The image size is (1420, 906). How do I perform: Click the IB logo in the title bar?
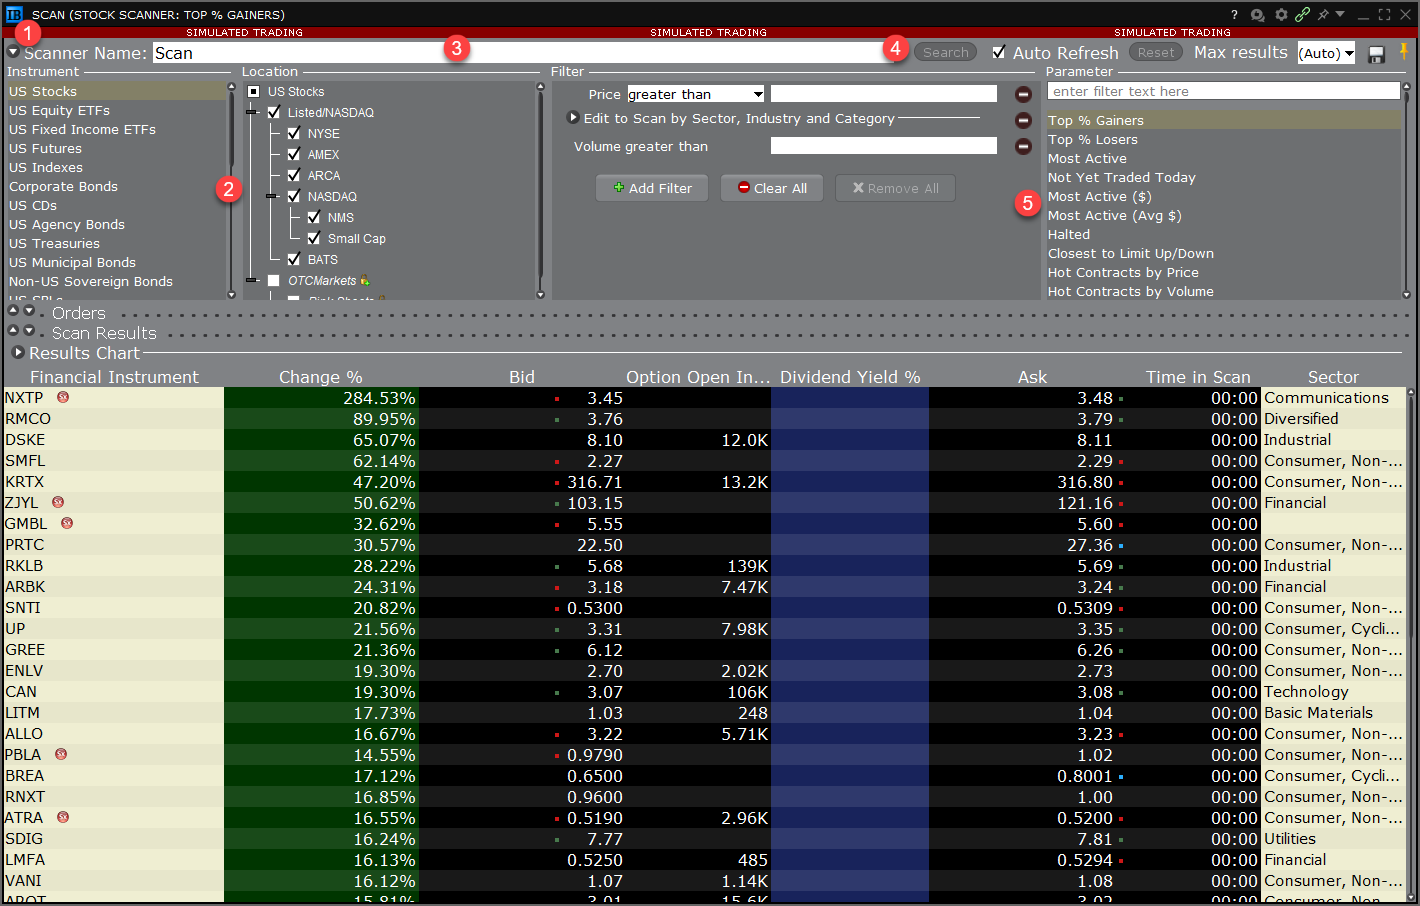(x=14, y=15)
